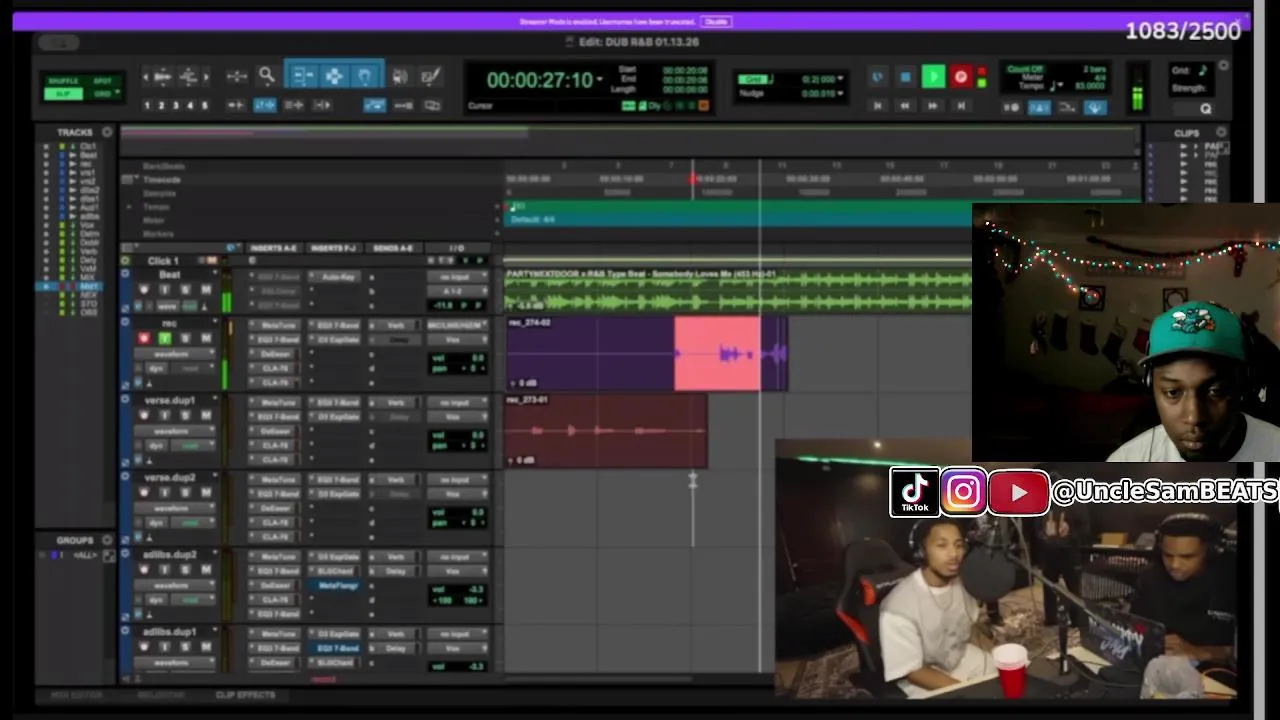
Task: Click the horizontal zoom out arrow
Action: point(147,77)
